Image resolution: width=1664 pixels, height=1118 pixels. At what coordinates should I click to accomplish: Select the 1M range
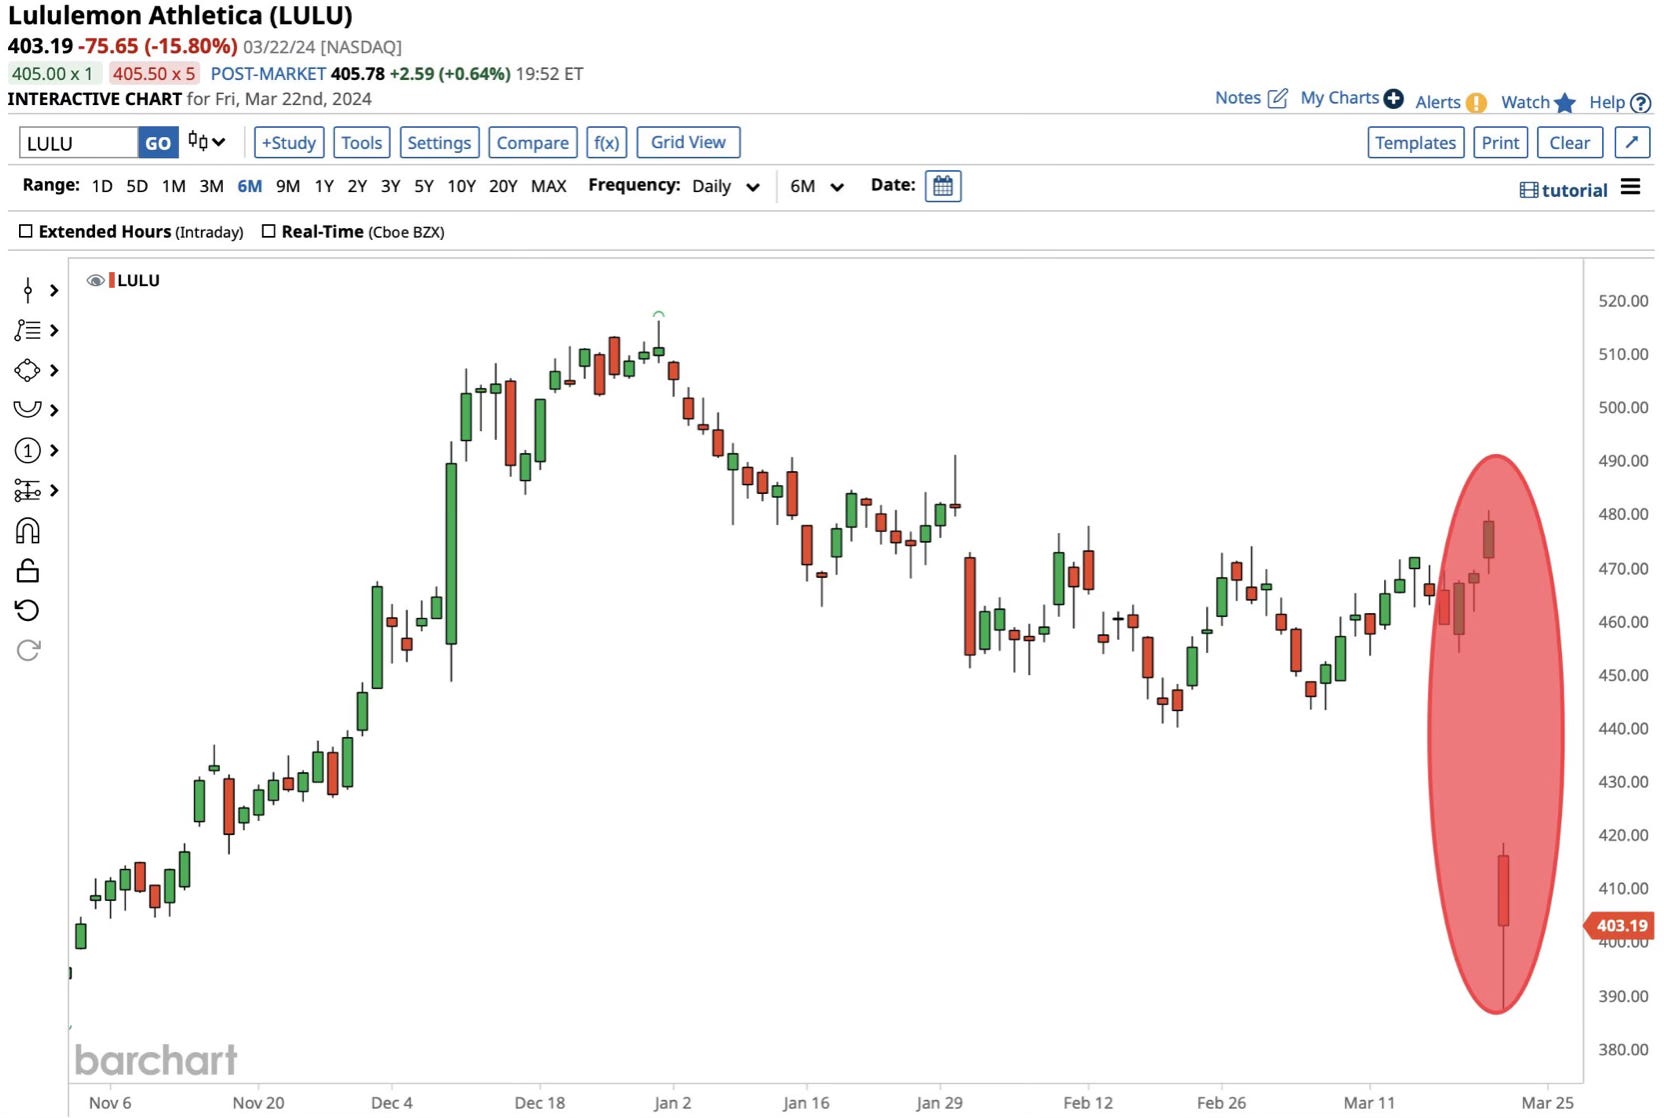point(174,186)
